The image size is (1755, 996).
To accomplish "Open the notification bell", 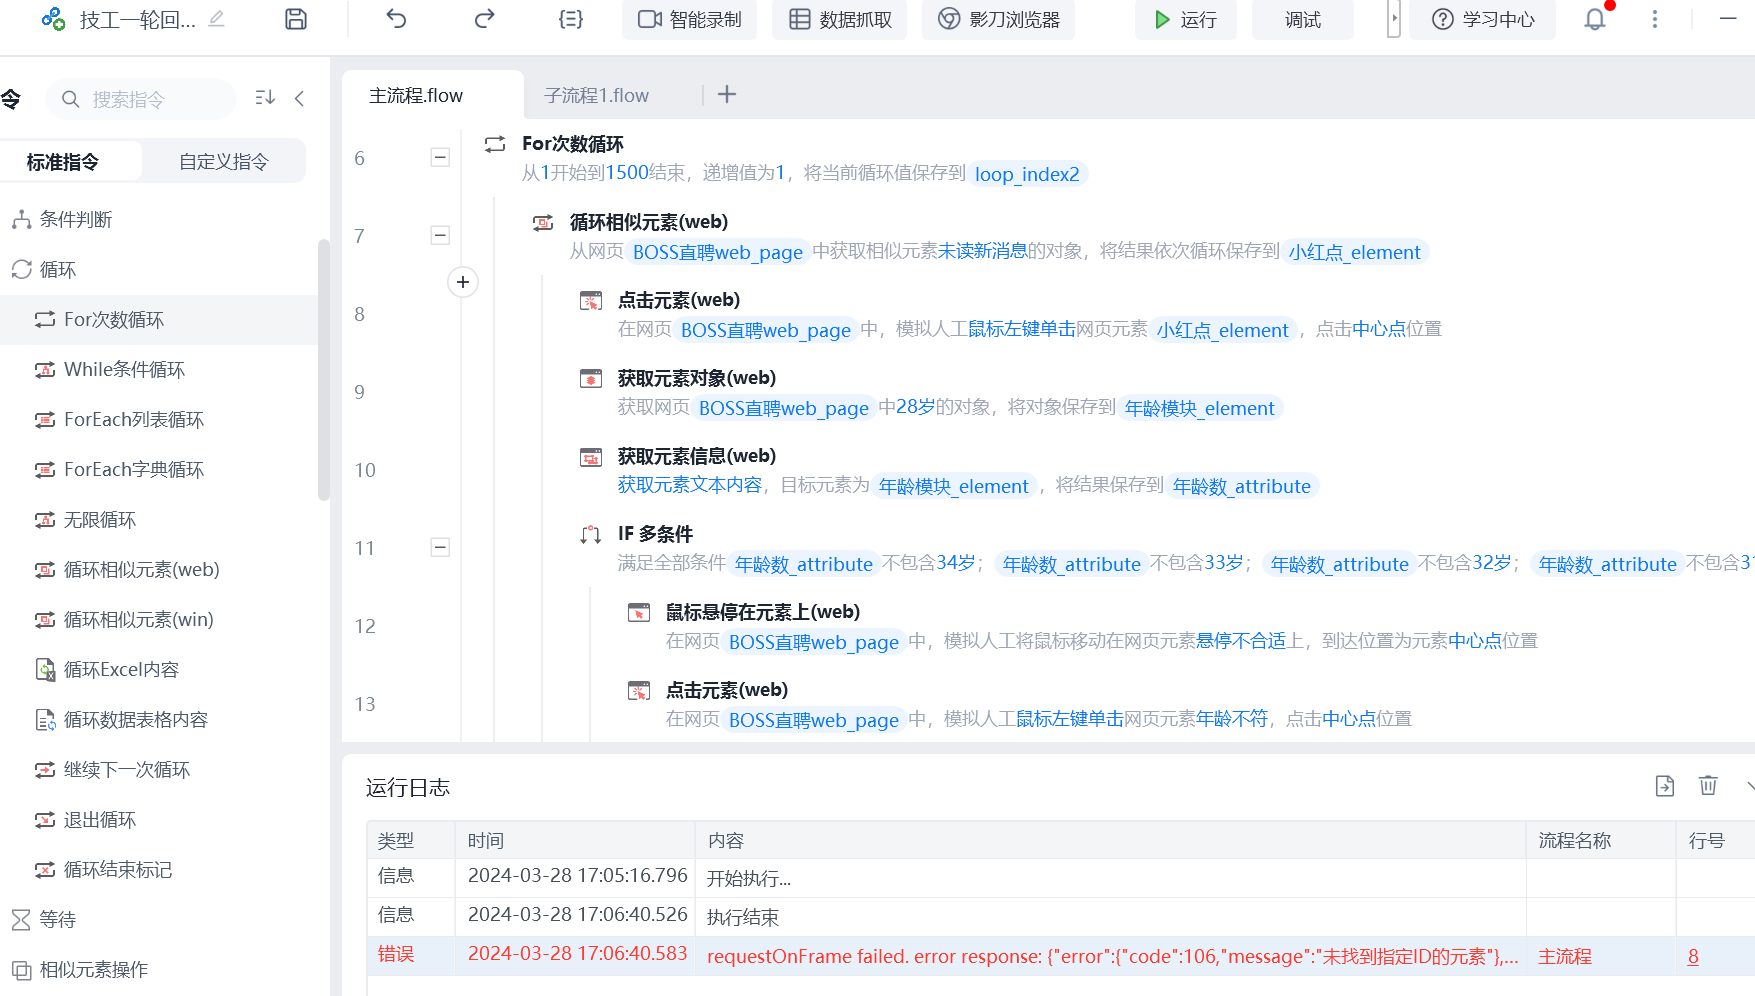I will 1595,19.
